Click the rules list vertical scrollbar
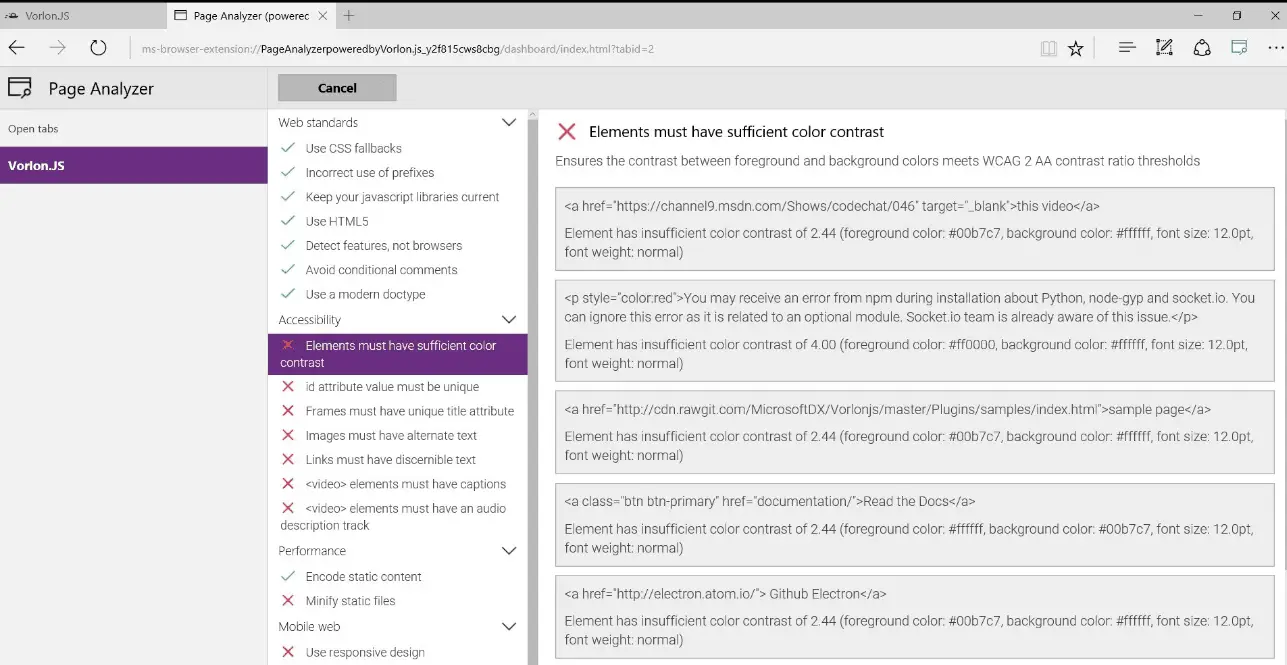The width and height of the screenshot is (1287, 665). click(x=533, y=387)
